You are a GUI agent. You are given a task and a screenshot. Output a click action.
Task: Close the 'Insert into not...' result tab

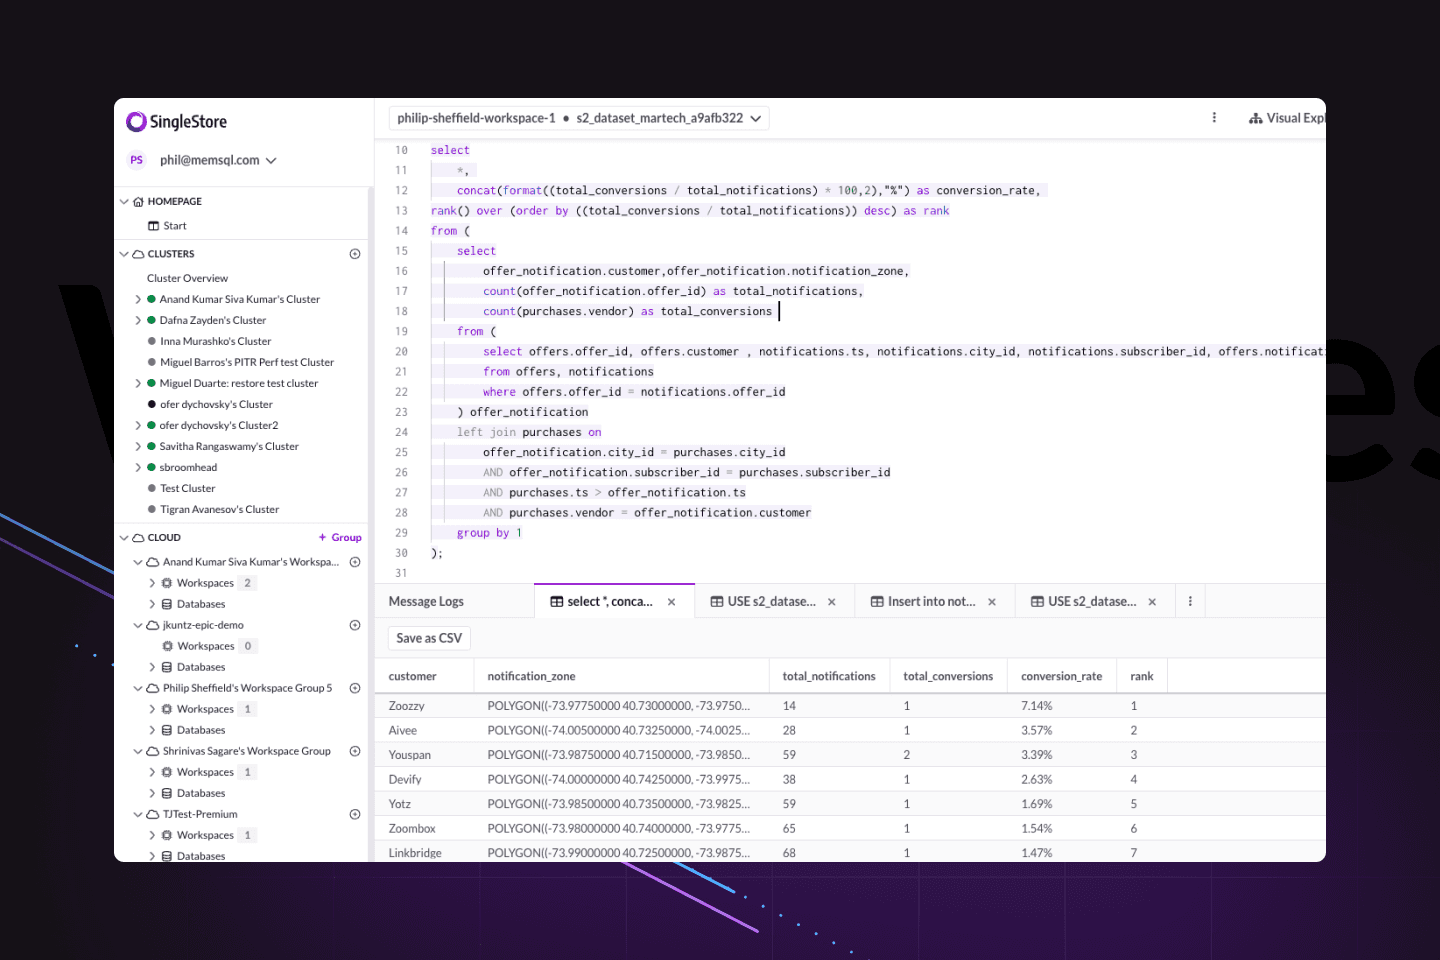[992, 602]
